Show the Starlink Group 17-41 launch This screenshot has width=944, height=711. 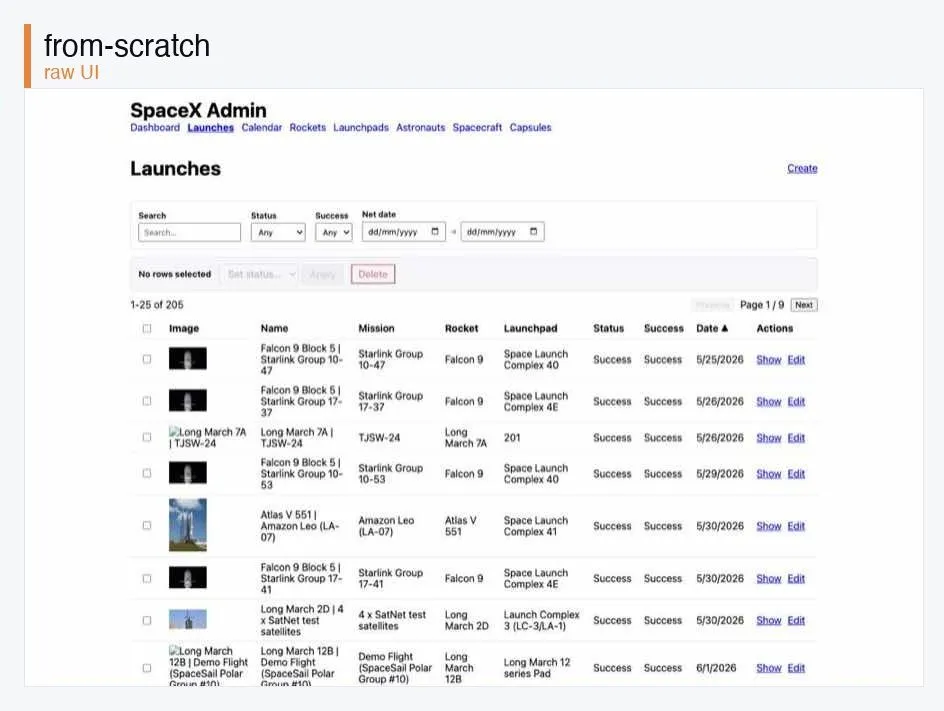(769, 579)
